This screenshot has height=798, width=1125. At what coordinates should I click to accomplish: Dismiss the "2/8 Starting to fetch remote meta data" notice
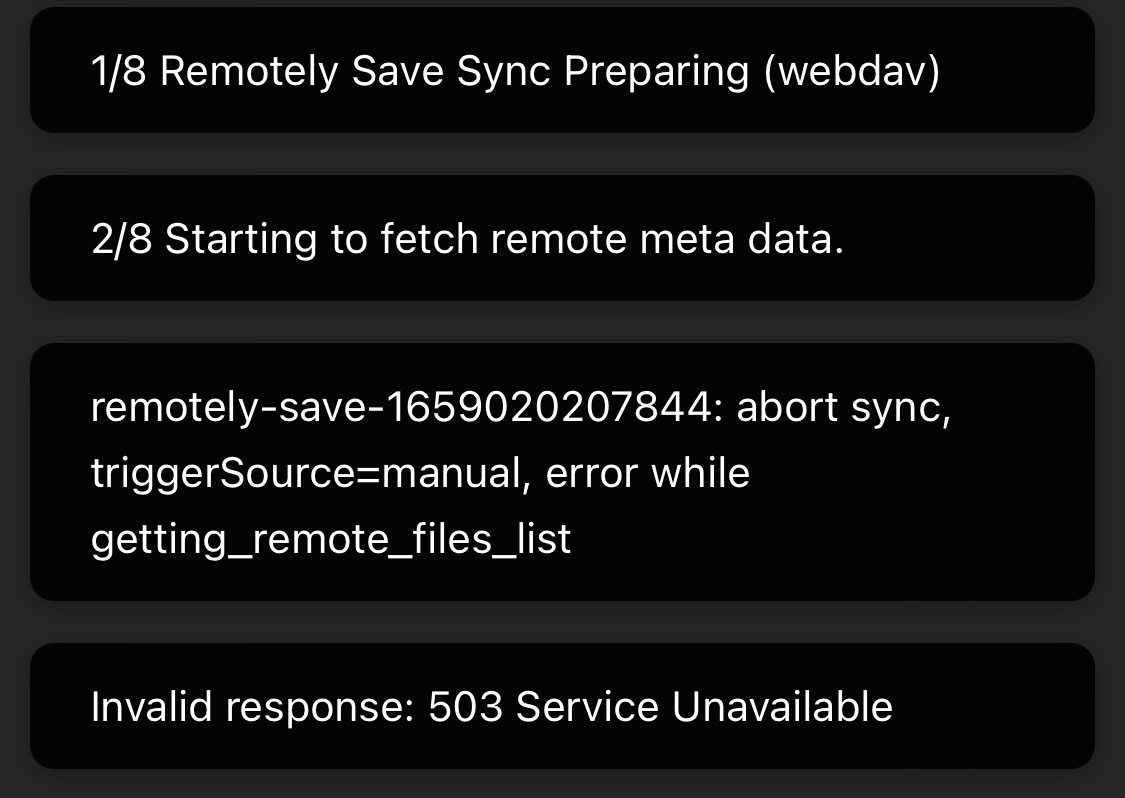[562, 238]
